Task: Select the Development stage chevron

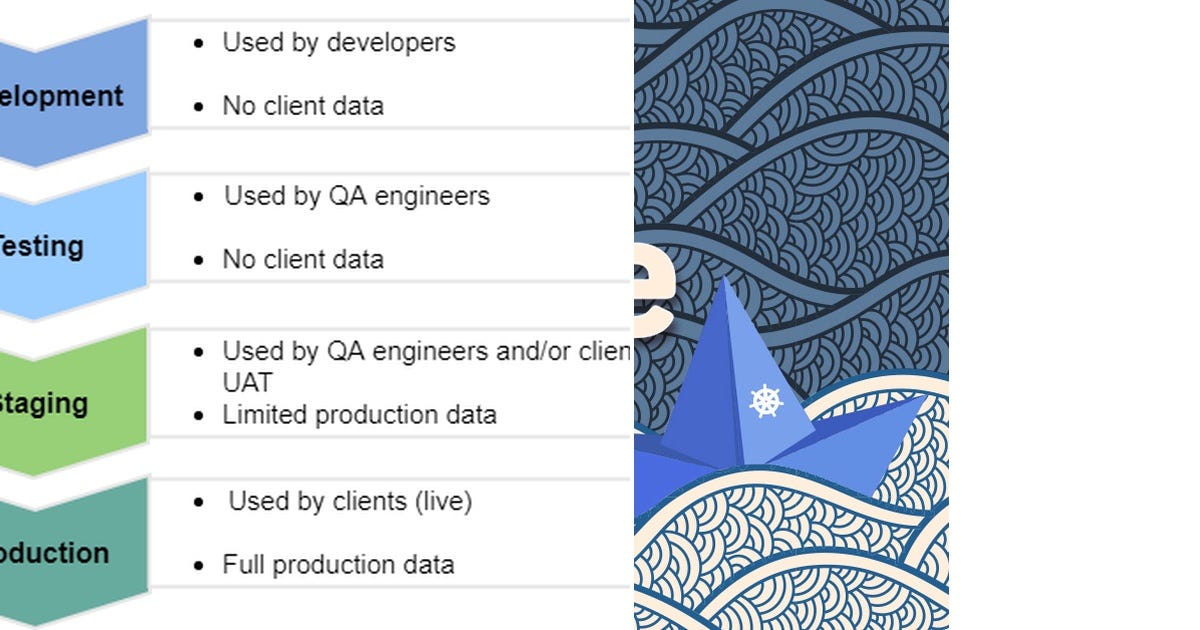Action: [x=74, y=92]
